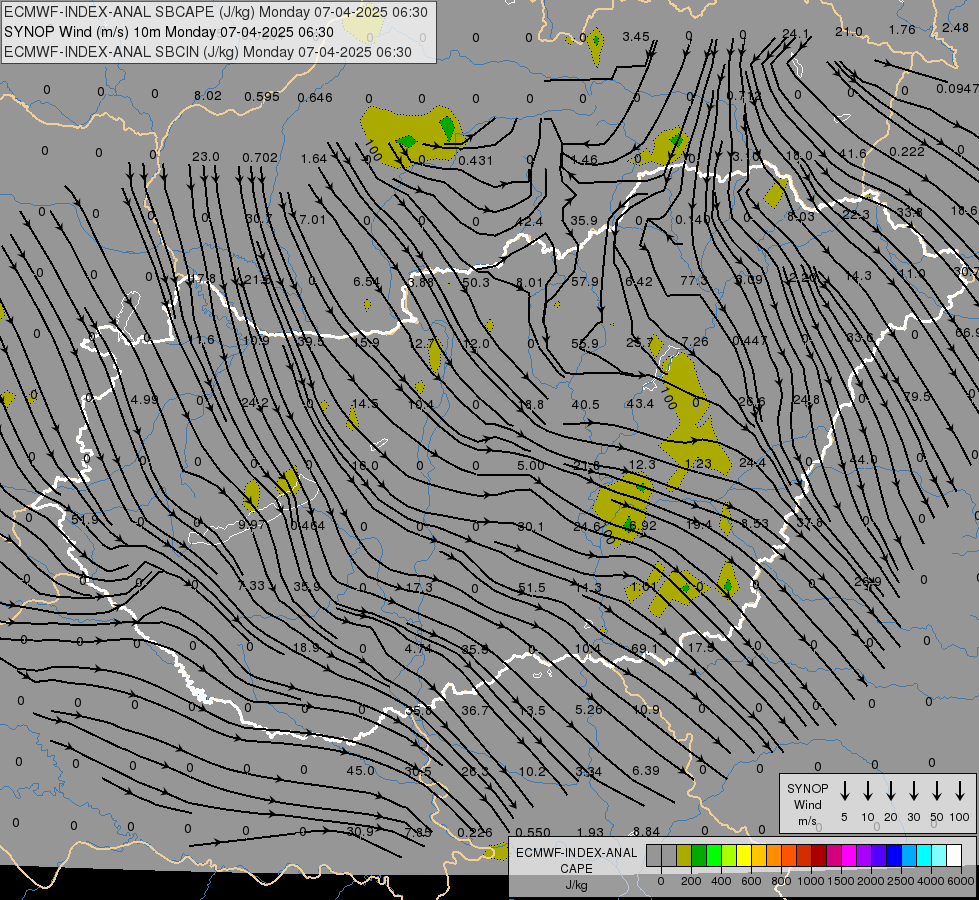Click the 0.0947 value on the map
The width and height of the screenshot is (979, 900).
coord(957,89)
